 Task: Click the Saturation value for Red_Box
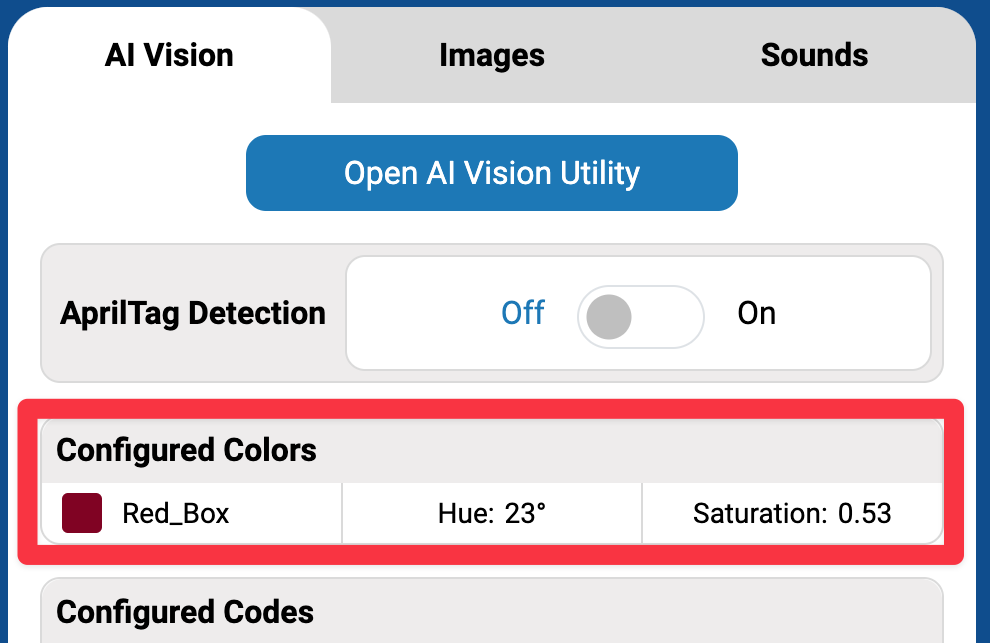791,512
